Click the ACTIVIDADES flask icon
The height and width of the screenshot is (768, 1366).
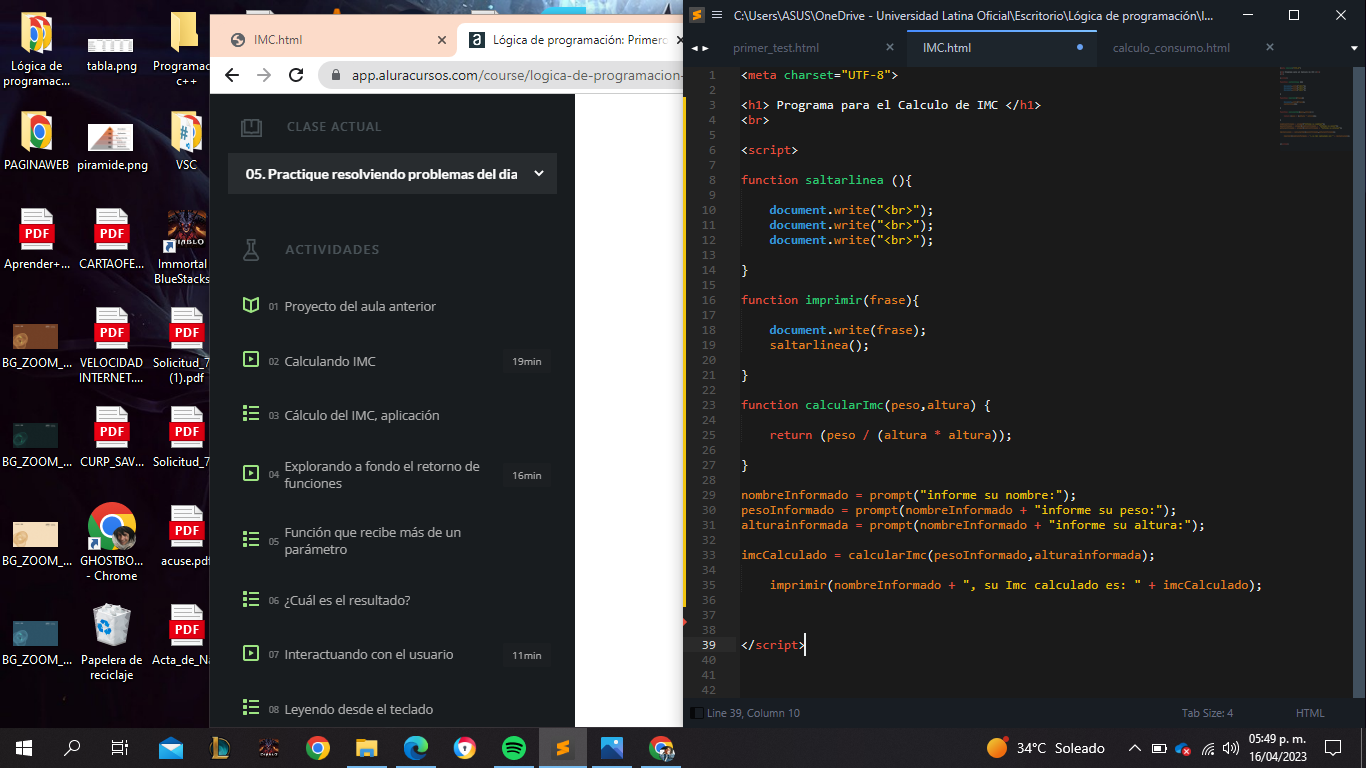[251, 250]
